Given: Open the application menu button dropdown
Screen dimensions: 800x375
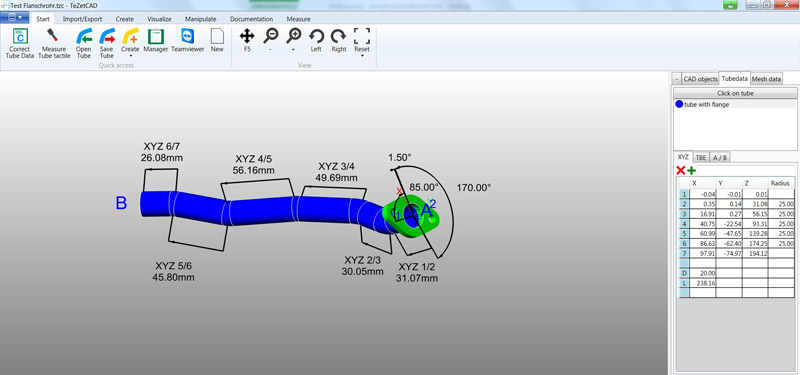Looking at the screenshot, I should click(15, 18).
